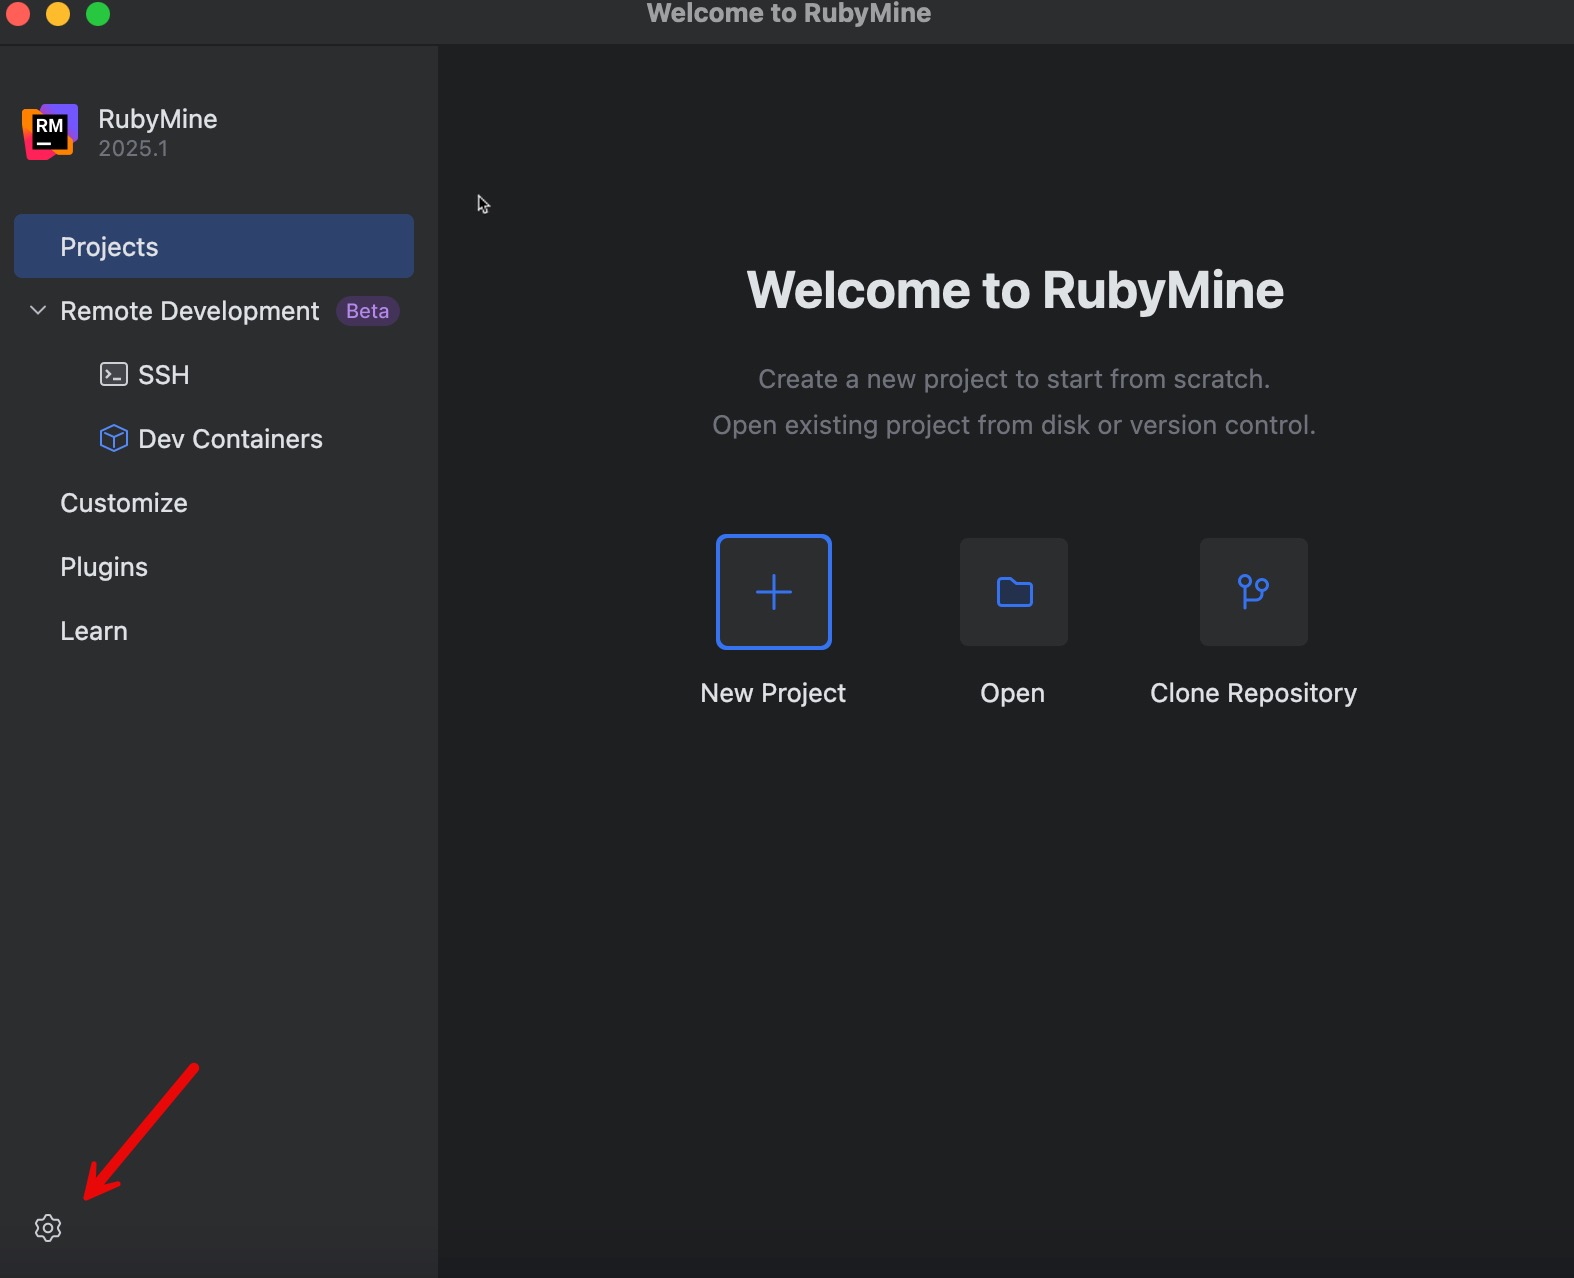Image resolution: width=1574 pixels, height=1278 pixels.
Task: Go to the Learn section
Action: click(94, 631)
